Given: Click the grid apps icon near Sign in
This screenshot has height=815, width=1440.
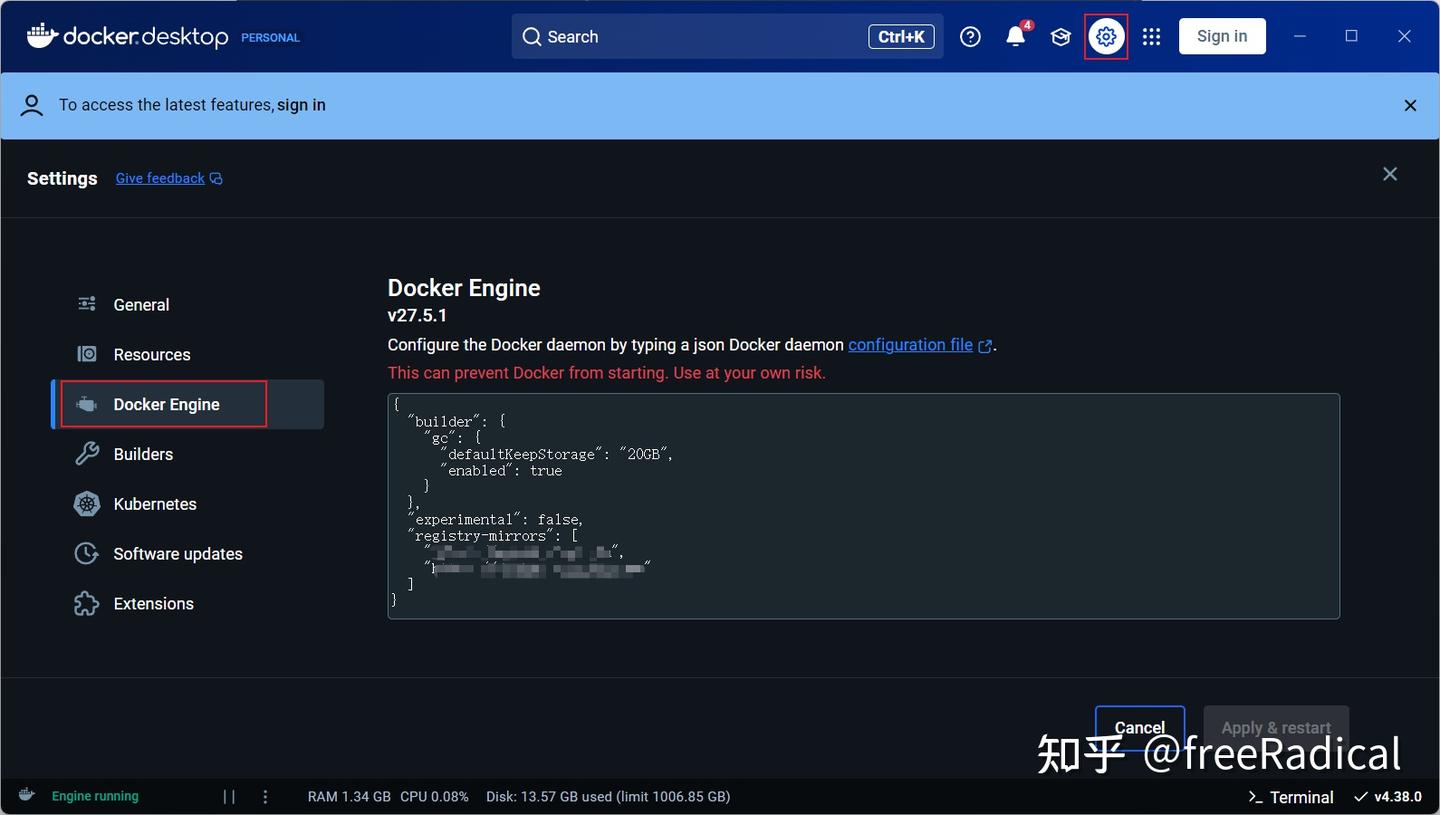Looking at the screenshot, I should click(1151, 36).
